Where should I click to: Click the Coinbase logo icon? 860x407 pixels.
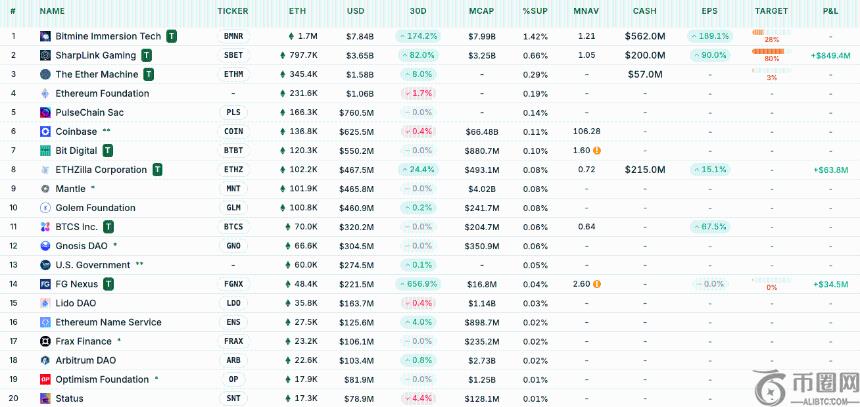[x=46, y=131]
